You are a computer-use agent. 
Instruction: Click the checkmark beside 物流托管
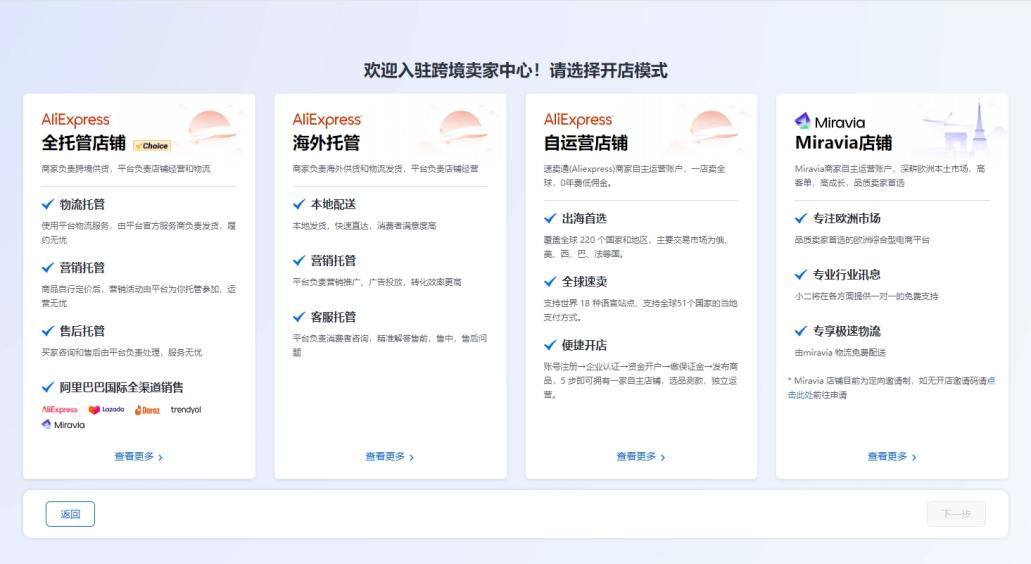[47, 204]
